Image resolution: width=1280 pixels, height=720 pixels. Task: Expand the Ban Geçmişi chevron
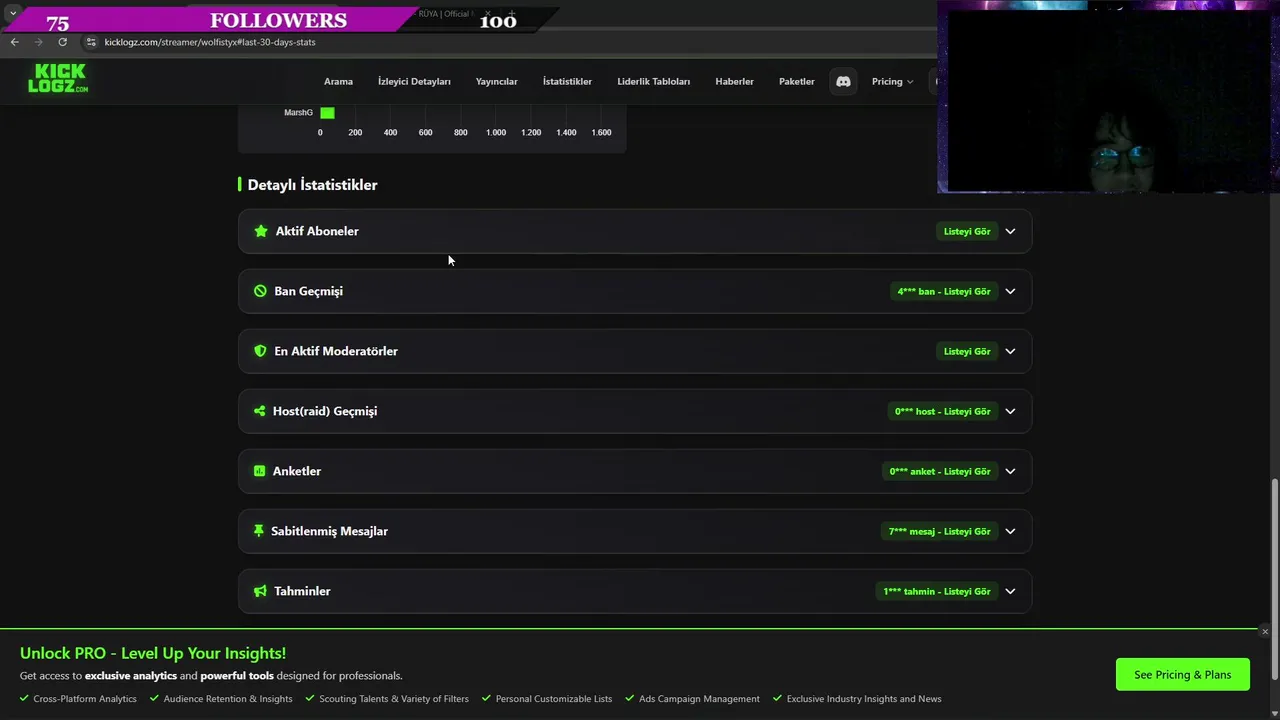[1010, 291]
